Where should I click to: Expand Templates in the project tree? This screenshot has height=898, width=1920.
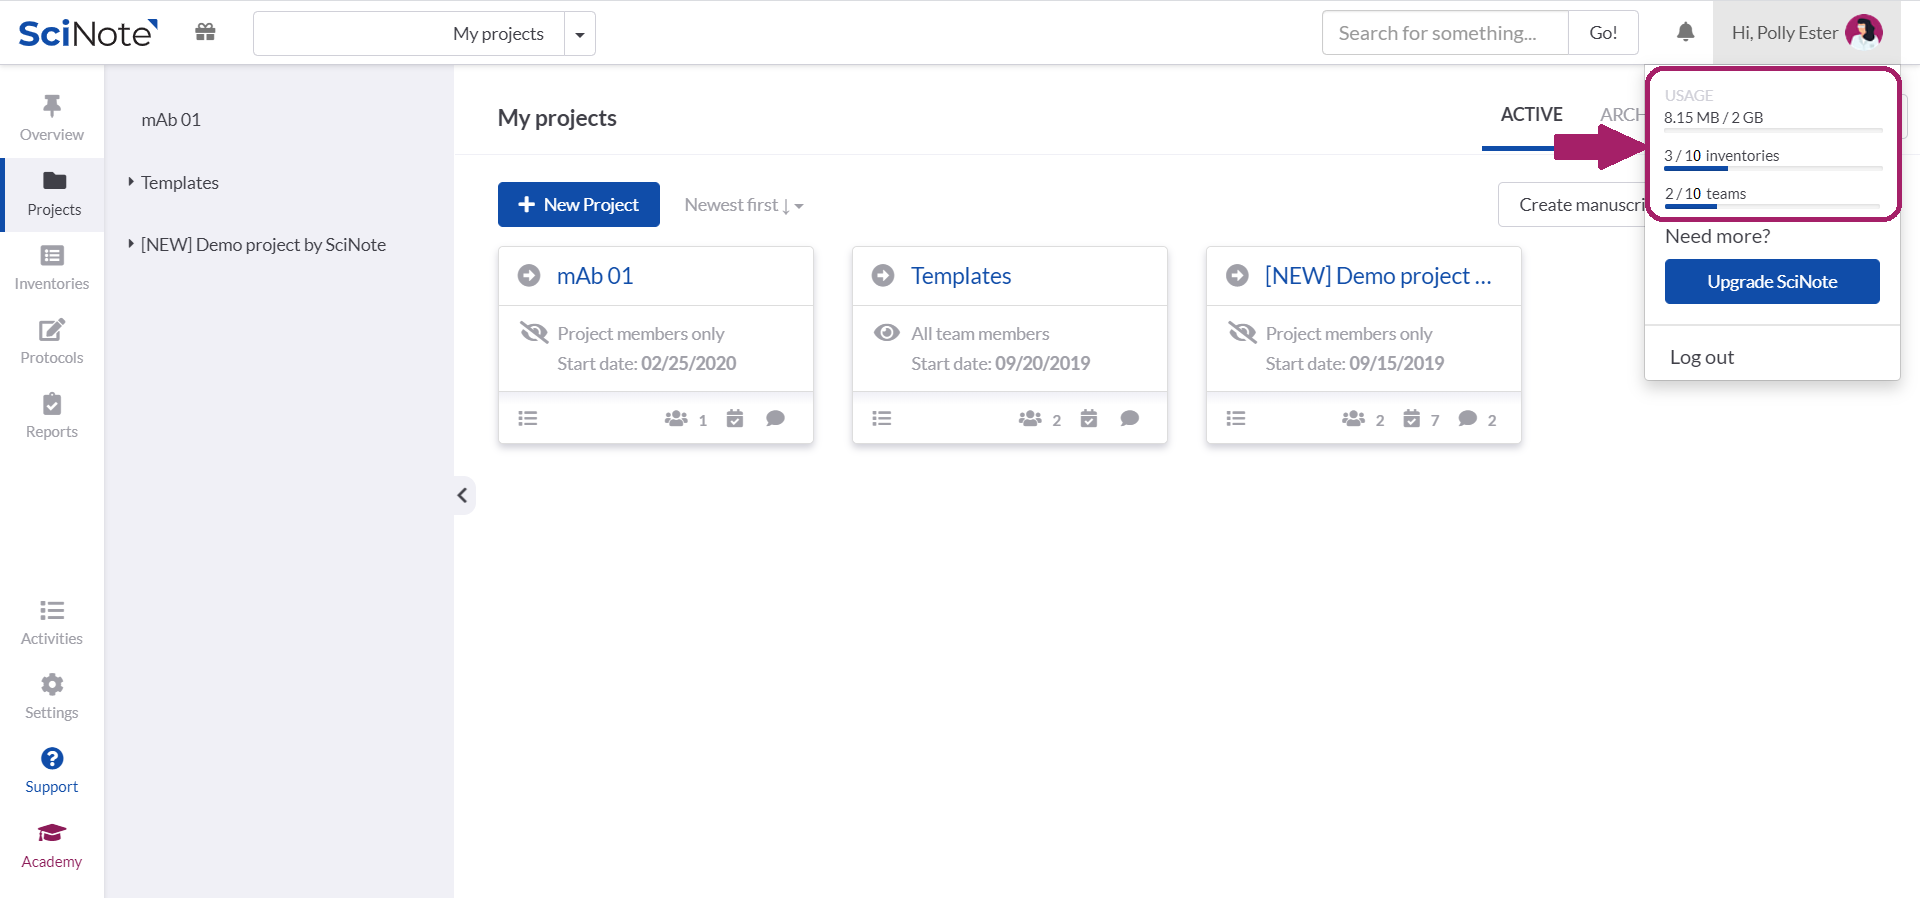click(131, 182)
